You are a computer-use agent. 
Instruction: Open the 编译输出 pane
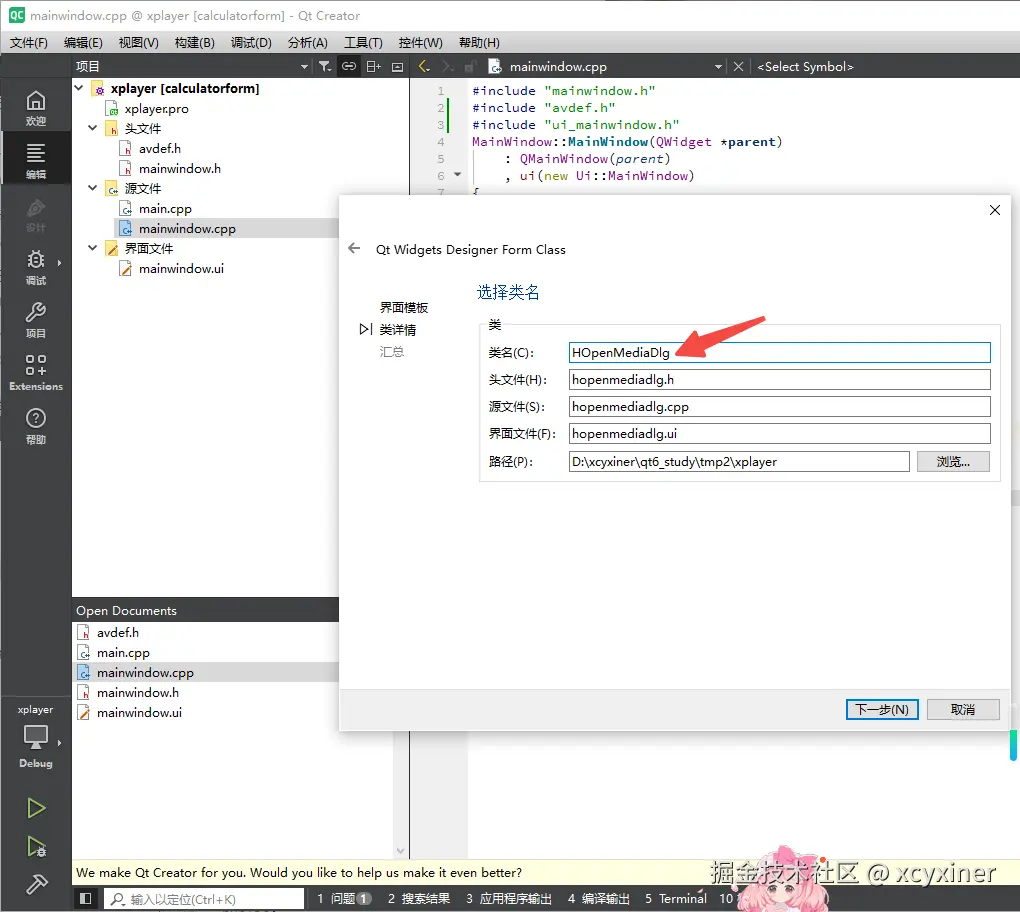click(x=598, y=898)
